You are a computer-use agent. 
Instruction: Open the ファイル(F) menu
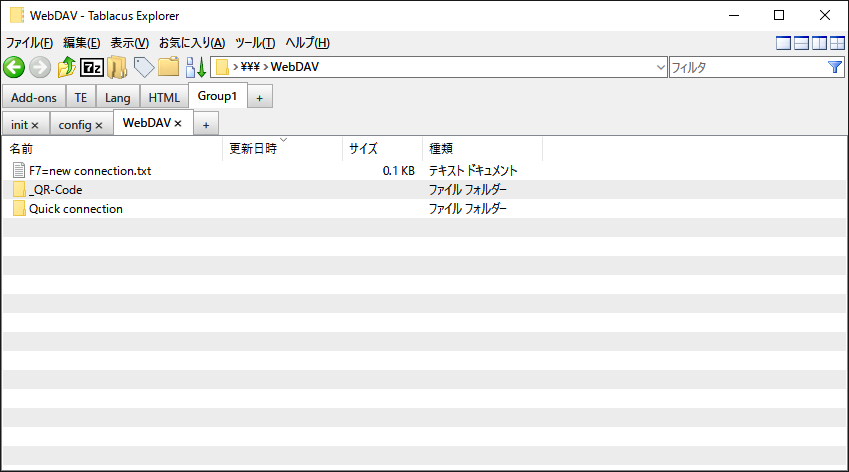(29, 43)
